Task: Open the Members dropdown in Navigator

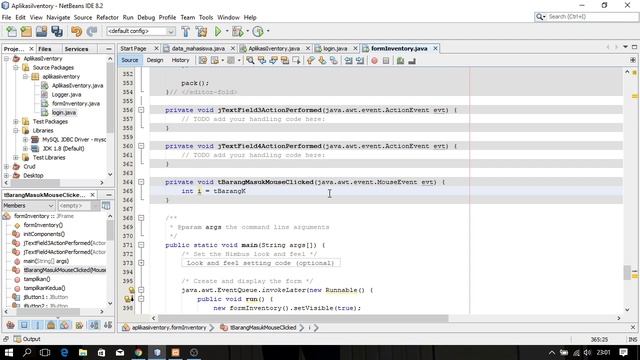Action: pos(28,206)
